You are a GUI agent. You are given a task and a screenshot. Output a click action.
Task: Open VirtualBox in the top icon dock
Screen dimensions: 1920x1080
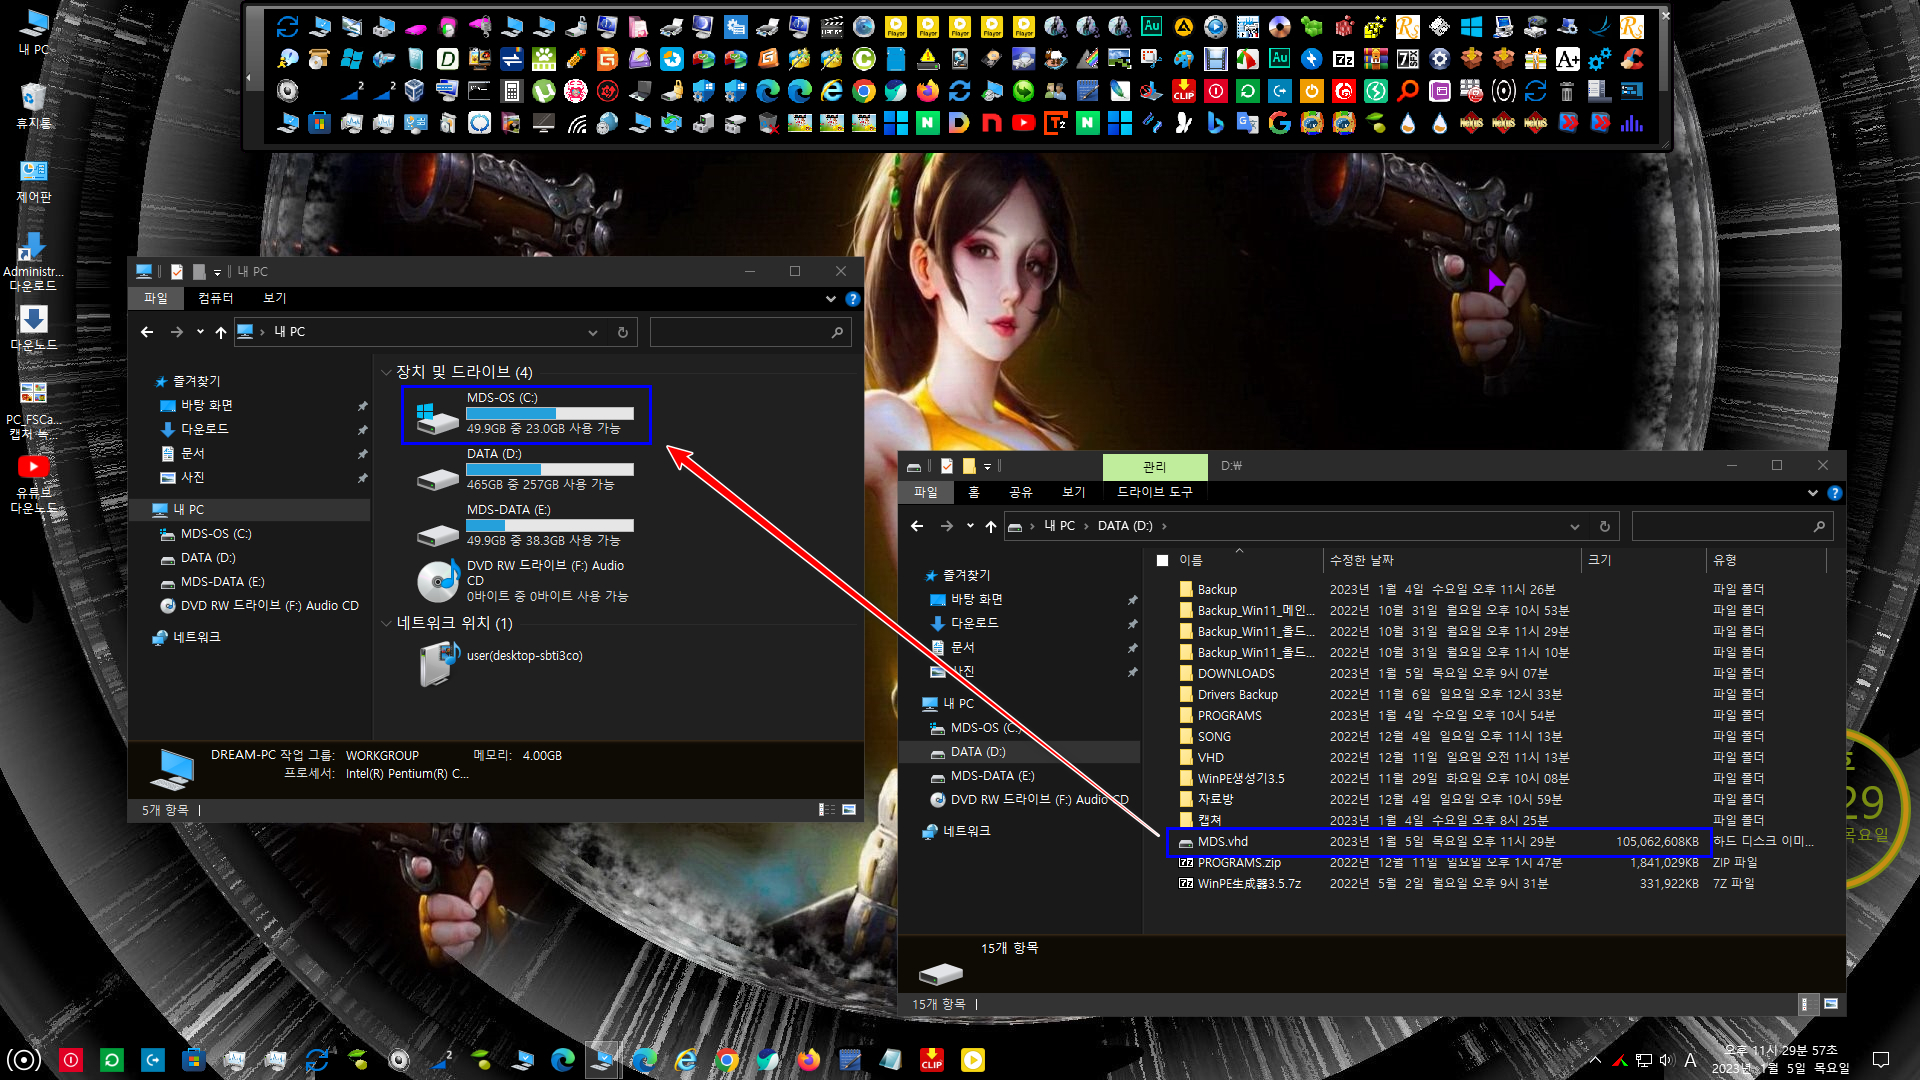414,91
